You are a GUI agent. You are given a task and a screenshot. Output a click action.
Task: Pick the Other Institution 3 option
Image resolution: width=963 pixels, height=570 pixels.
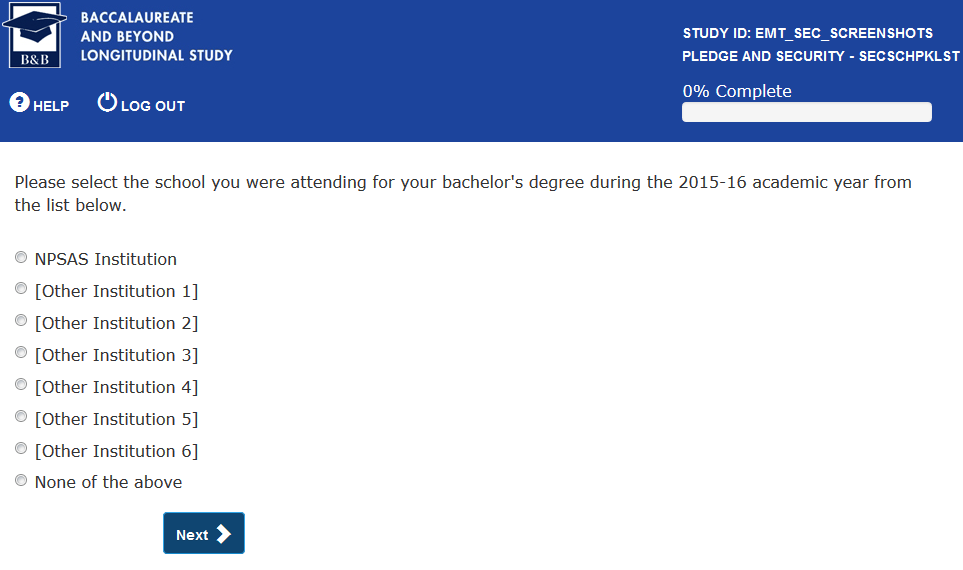pyautogui.click(x=21, y=354)
